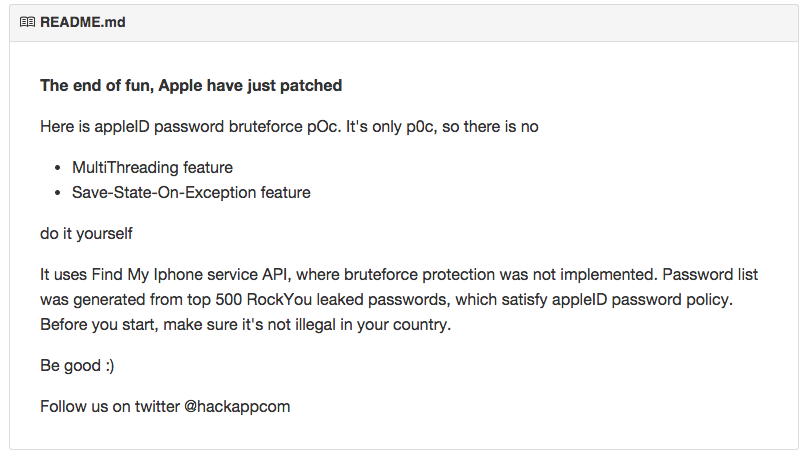Click the "do it yourself" line

point(86,233)
